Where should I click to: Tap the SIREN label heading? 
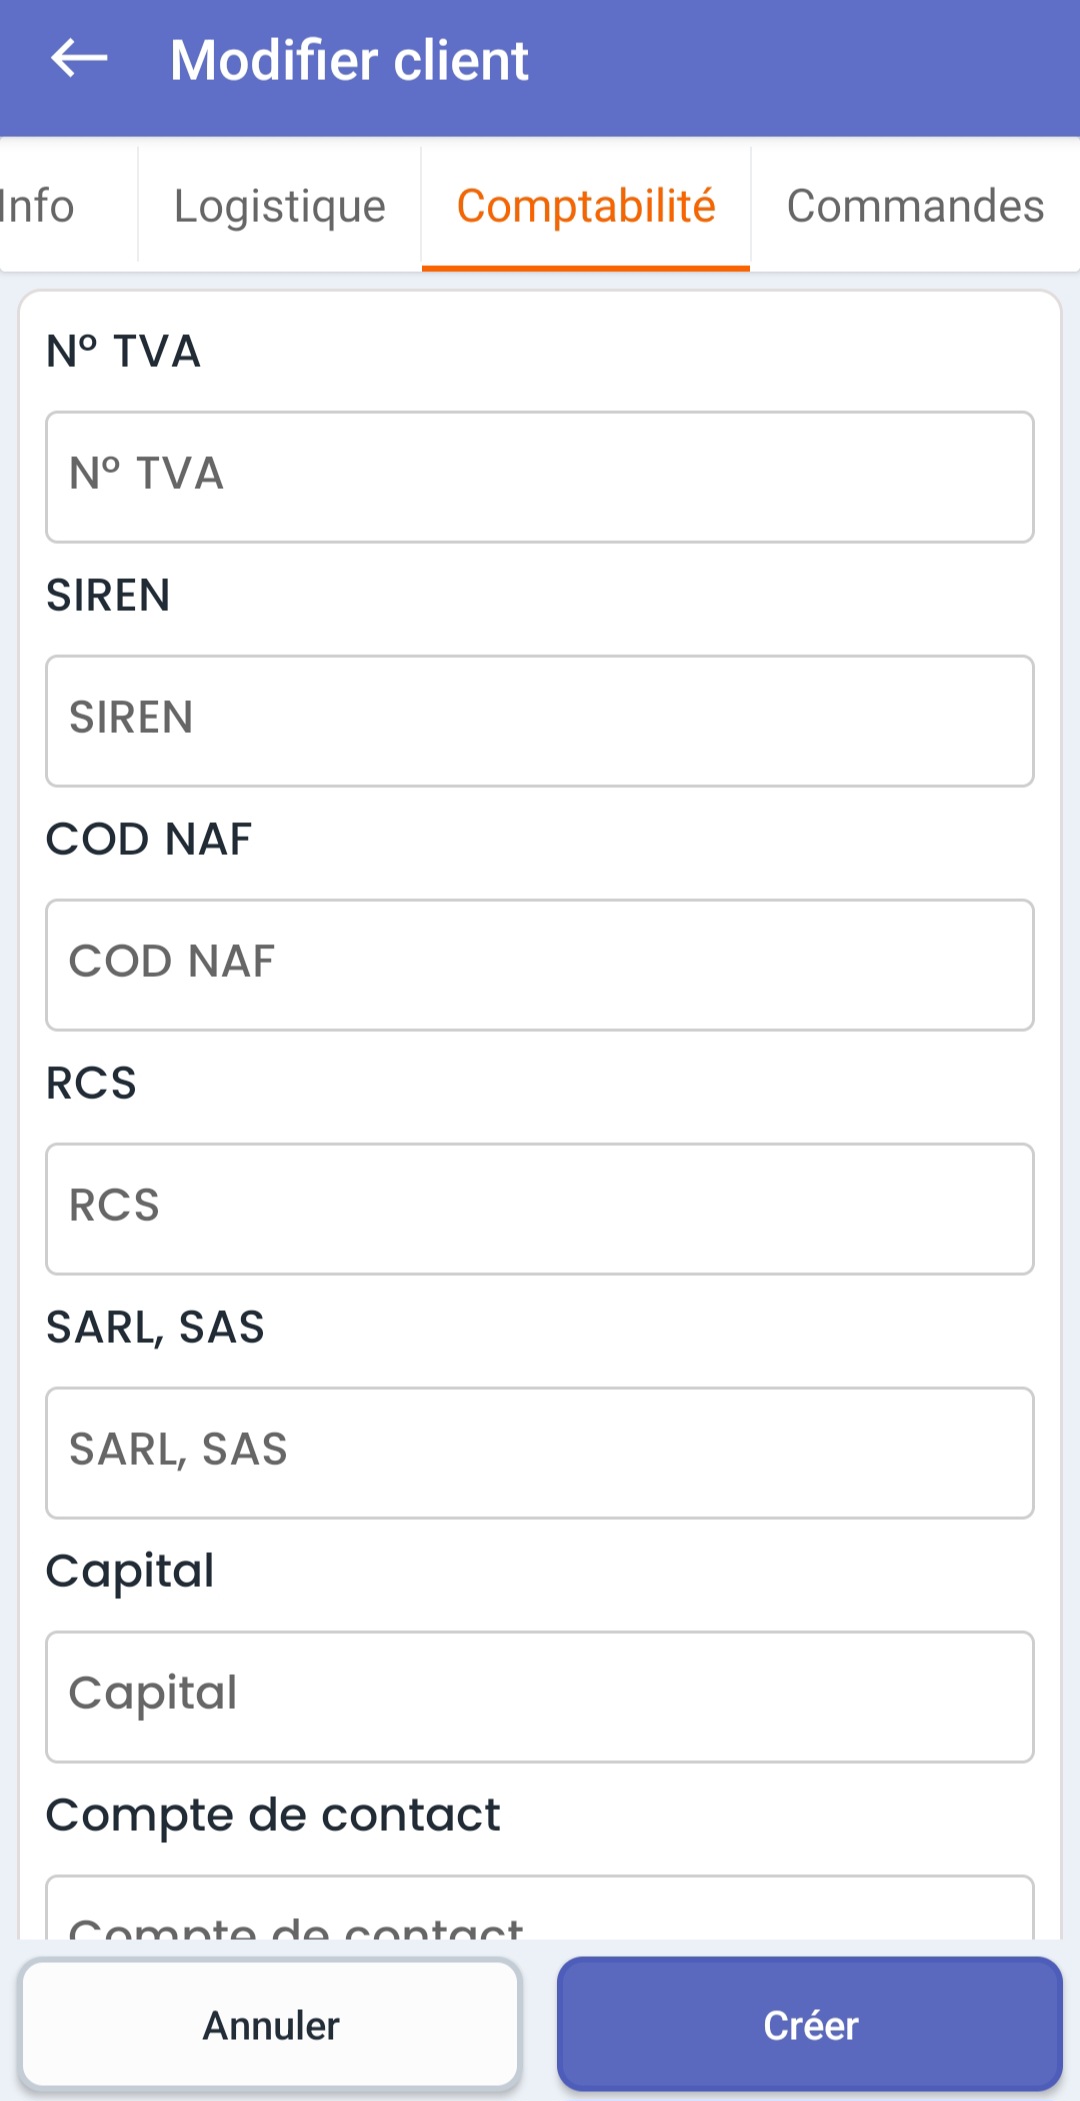[x=108, y=596]
